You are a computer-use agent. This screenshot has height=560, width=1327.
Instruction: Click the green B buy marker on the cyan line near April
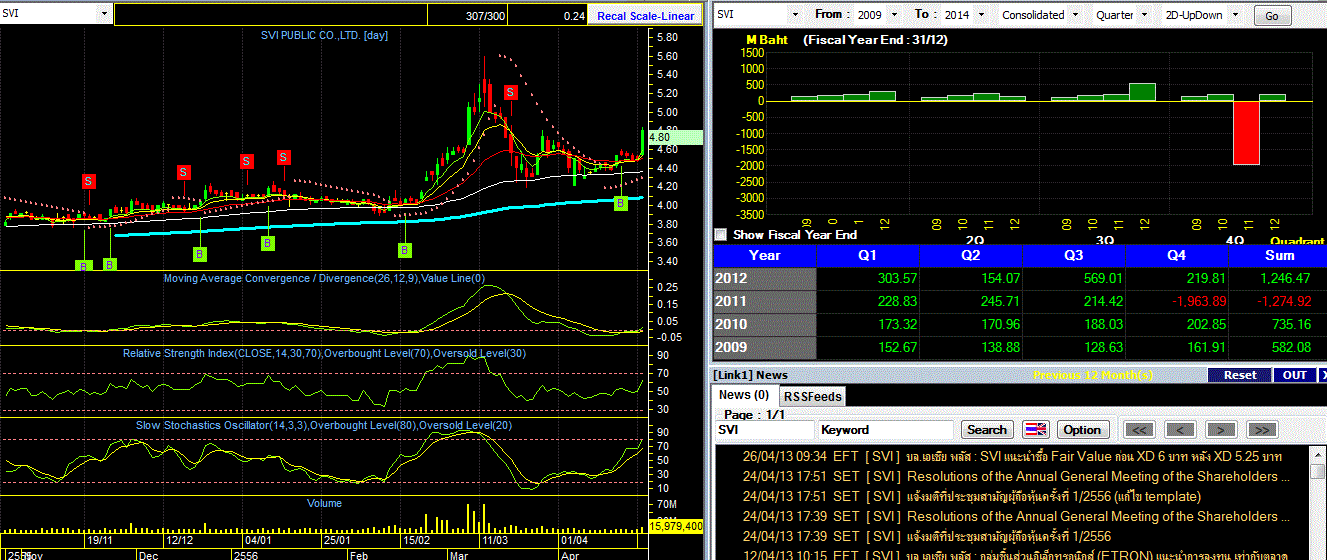[x=620, y=203]
